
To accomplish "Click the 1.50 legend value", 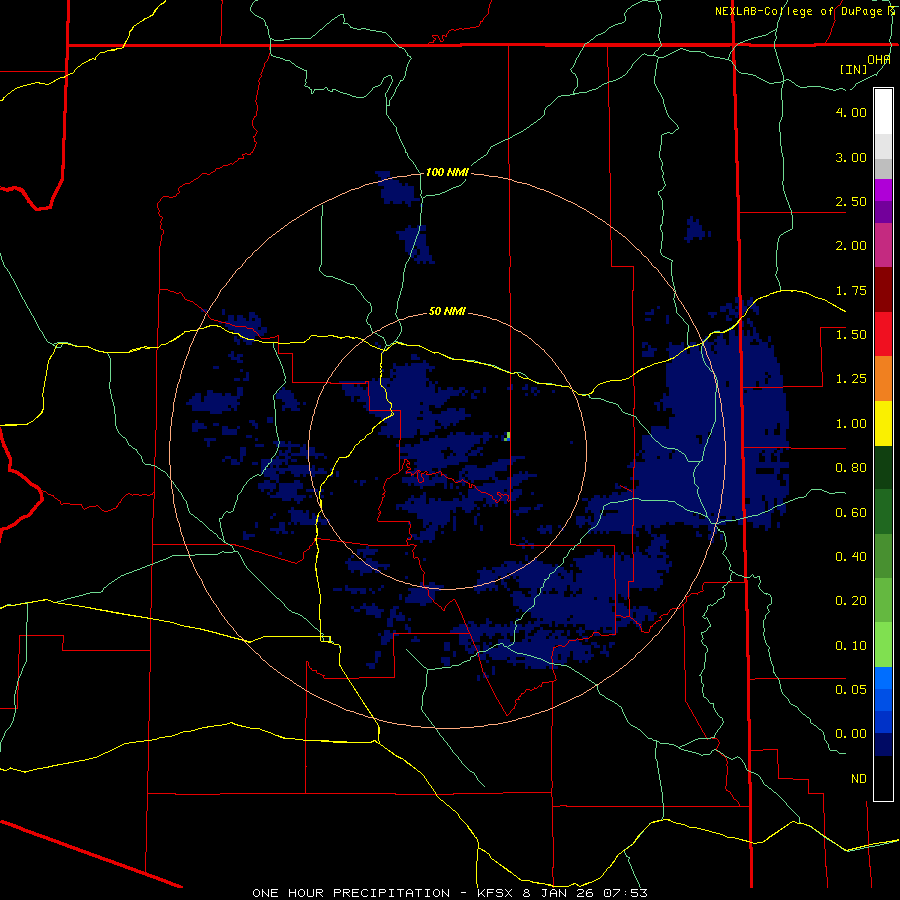I will click(x=851, y=335).
